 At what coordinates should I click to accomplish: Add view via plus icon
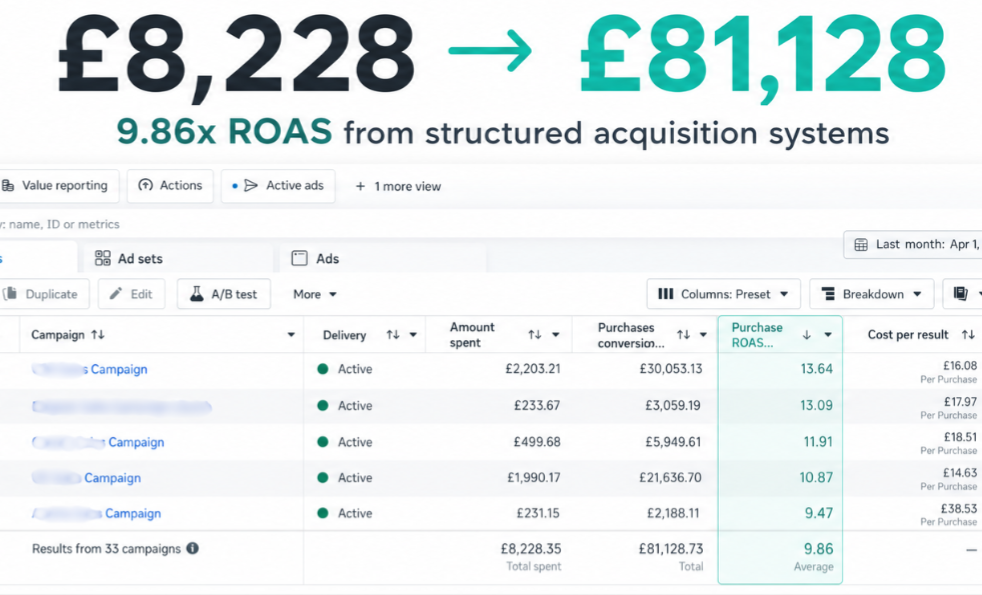(360, 186)
